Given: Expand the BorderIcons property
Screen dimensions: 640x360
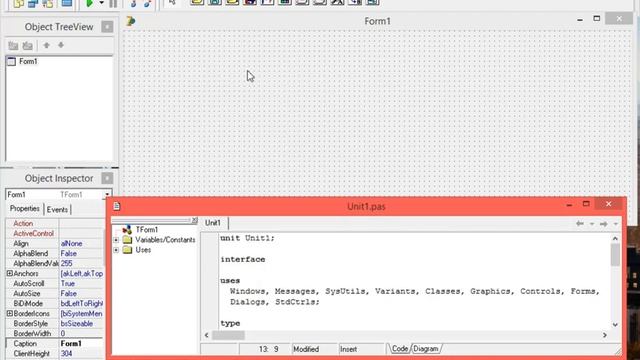Looking at the screenshot, I should (x=9, y=313).
